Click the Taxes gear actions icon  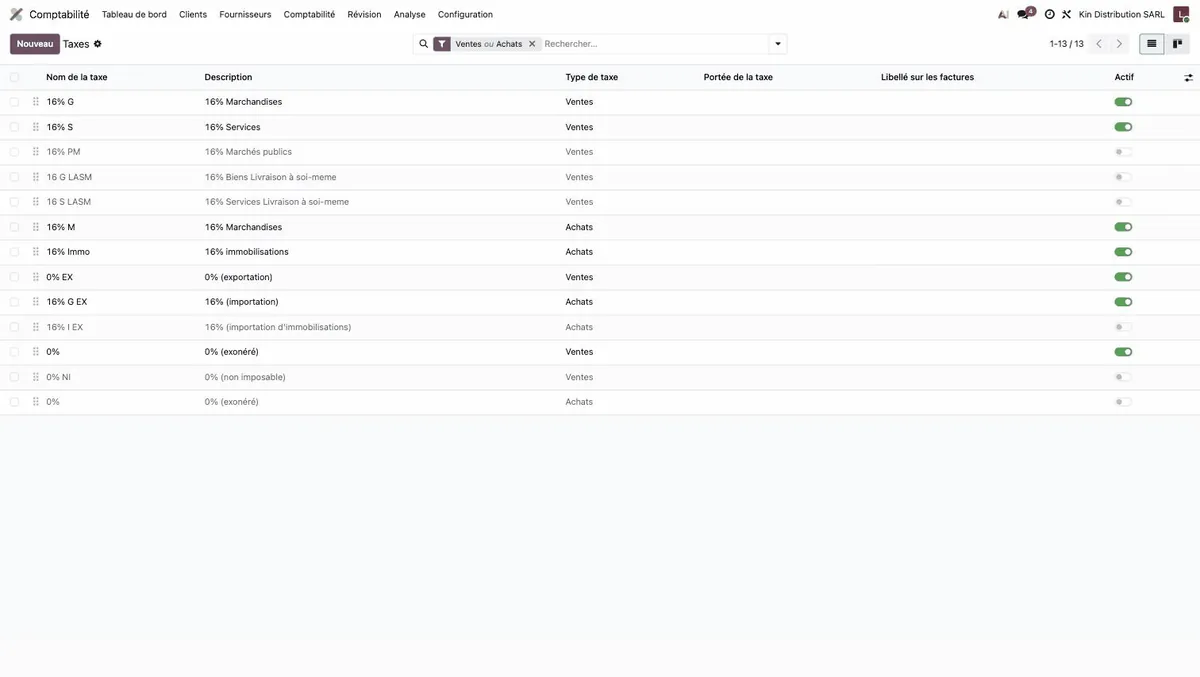pos(98,44)
